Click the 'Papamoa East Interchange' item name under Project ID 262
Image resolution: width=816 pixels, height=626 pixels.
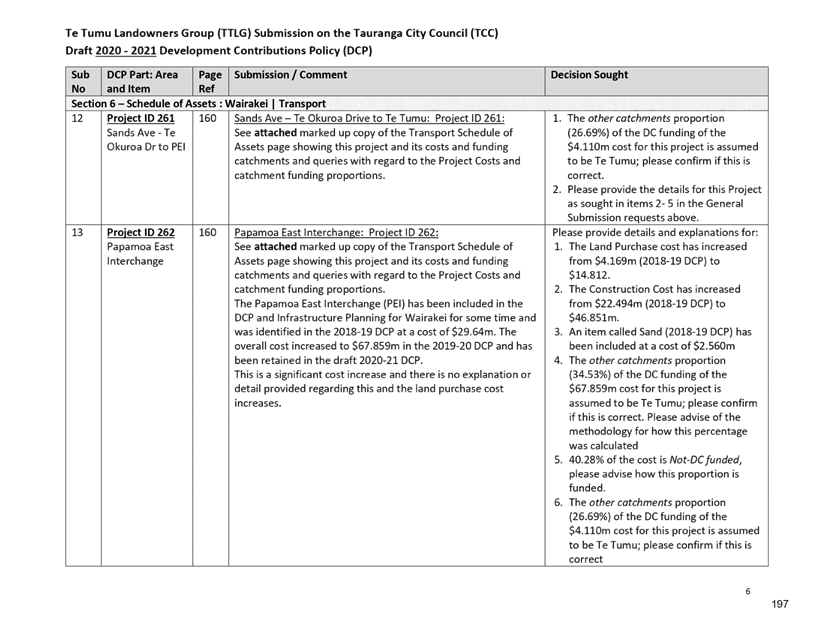click(x=140, y=254)
